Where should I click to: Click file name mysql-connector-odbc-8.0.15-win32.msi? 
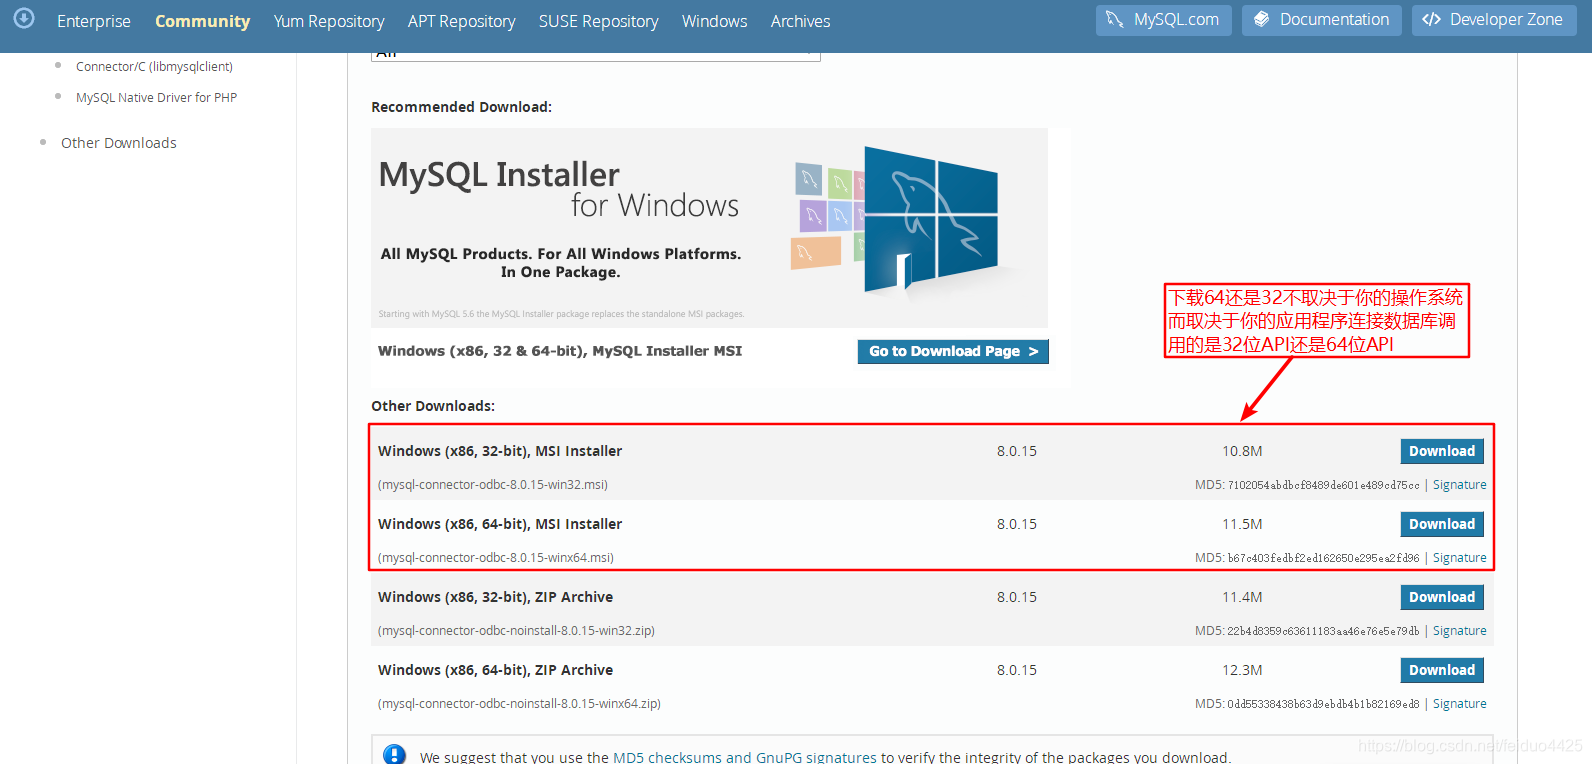[x=493, y=485]
